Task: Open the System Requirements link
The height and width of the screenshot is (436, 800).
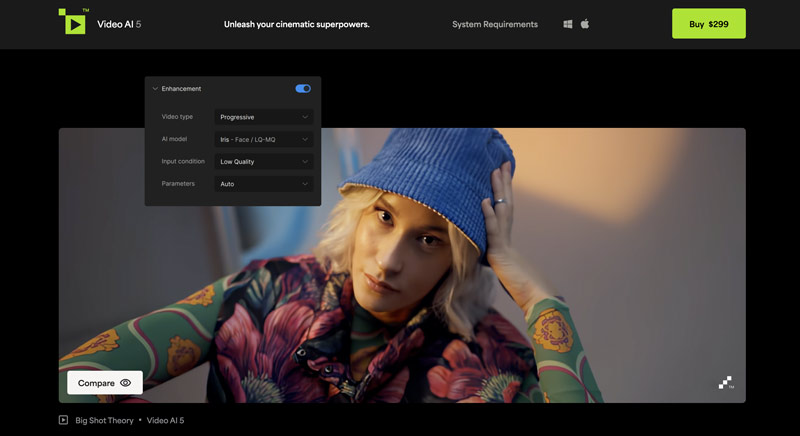Action: (x=494, y=24)
